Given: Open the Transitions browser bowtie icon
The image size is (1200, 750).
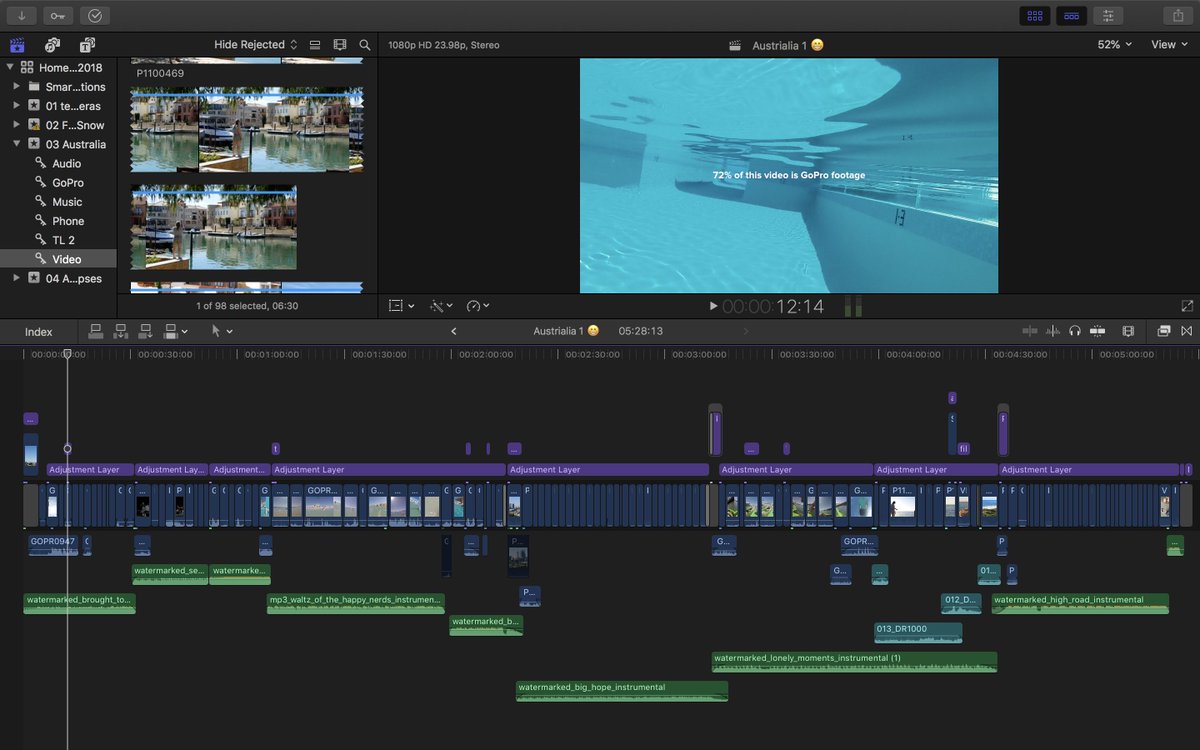Looking at the screenshot, I should (1187, 330).
